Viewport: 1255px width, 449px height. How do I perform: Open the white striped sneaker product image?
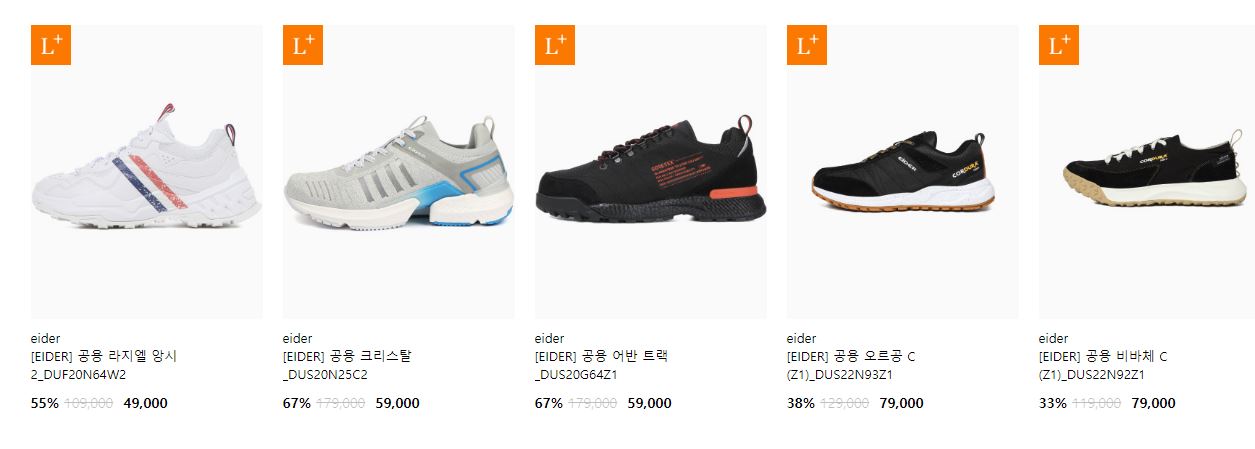pos(147,172)
